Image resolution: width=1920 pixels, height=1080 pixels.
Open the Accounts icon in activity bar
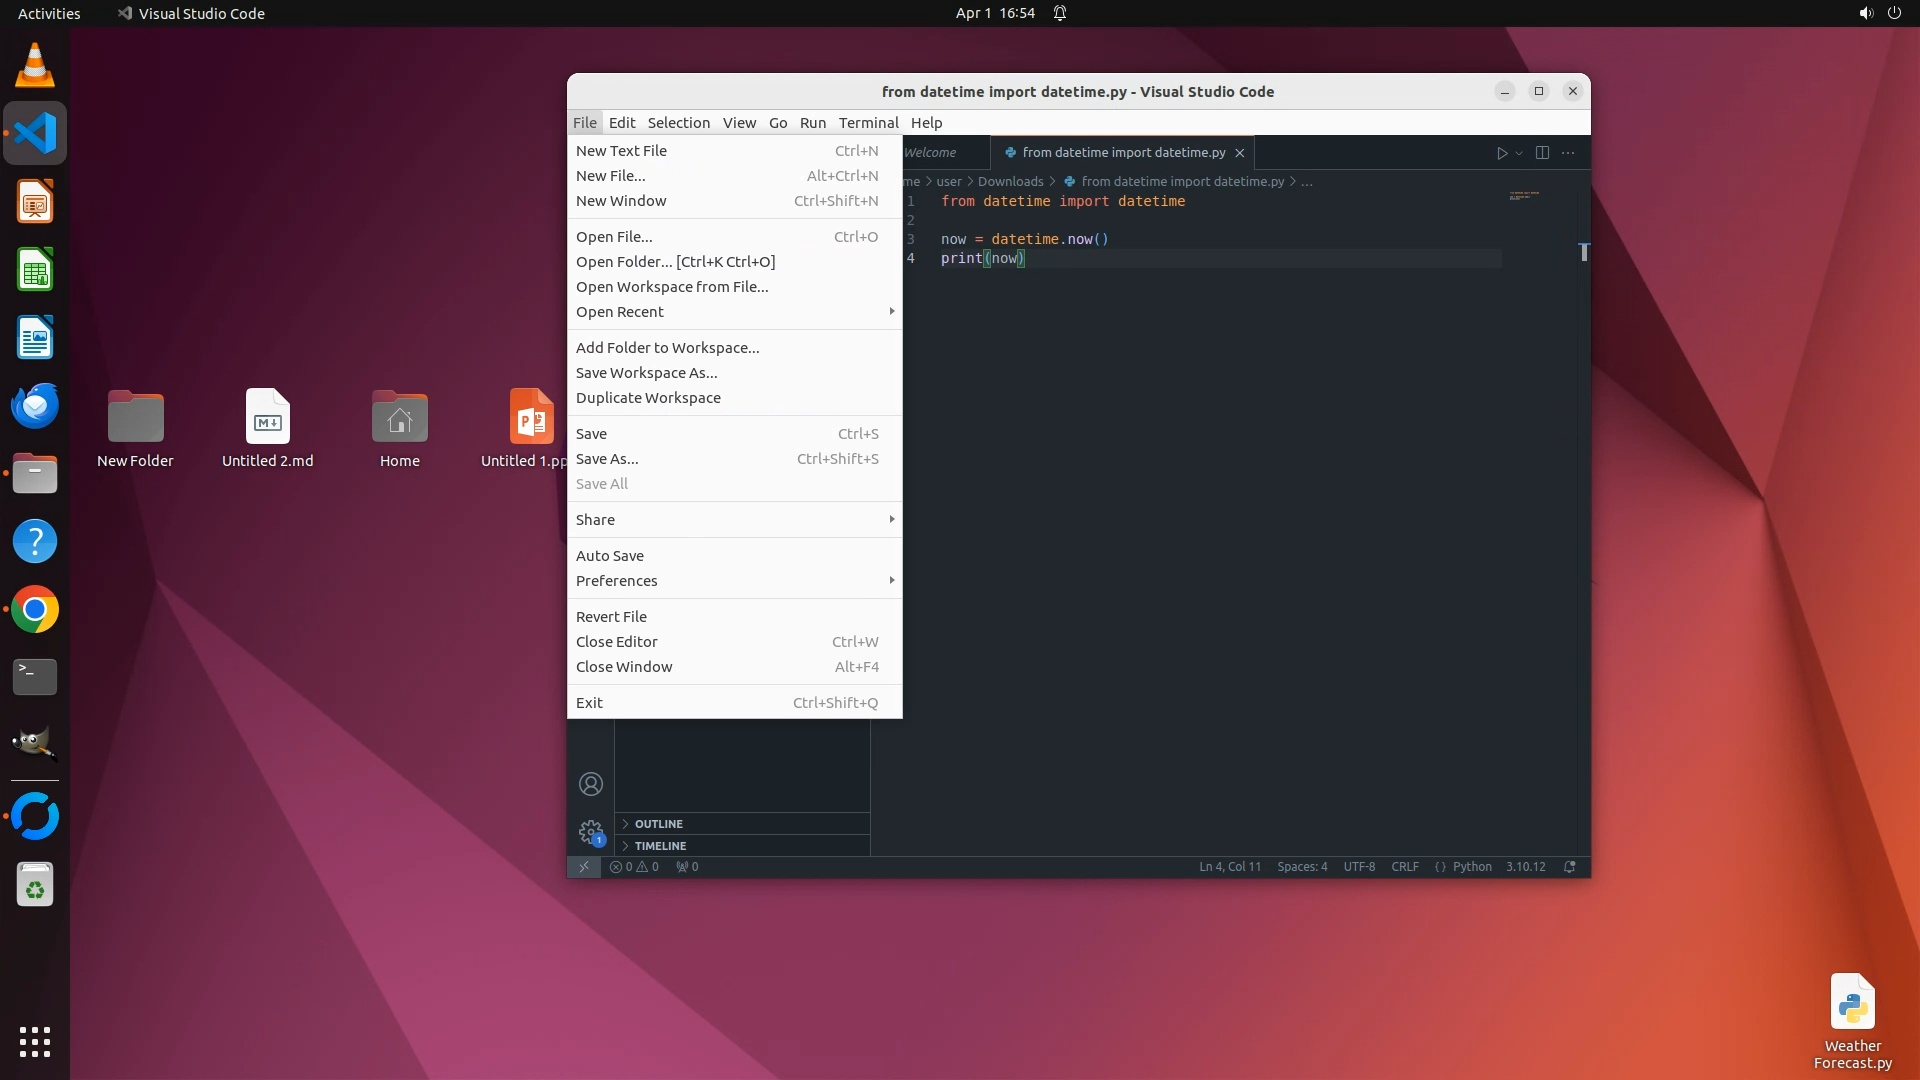pos(591,784)
